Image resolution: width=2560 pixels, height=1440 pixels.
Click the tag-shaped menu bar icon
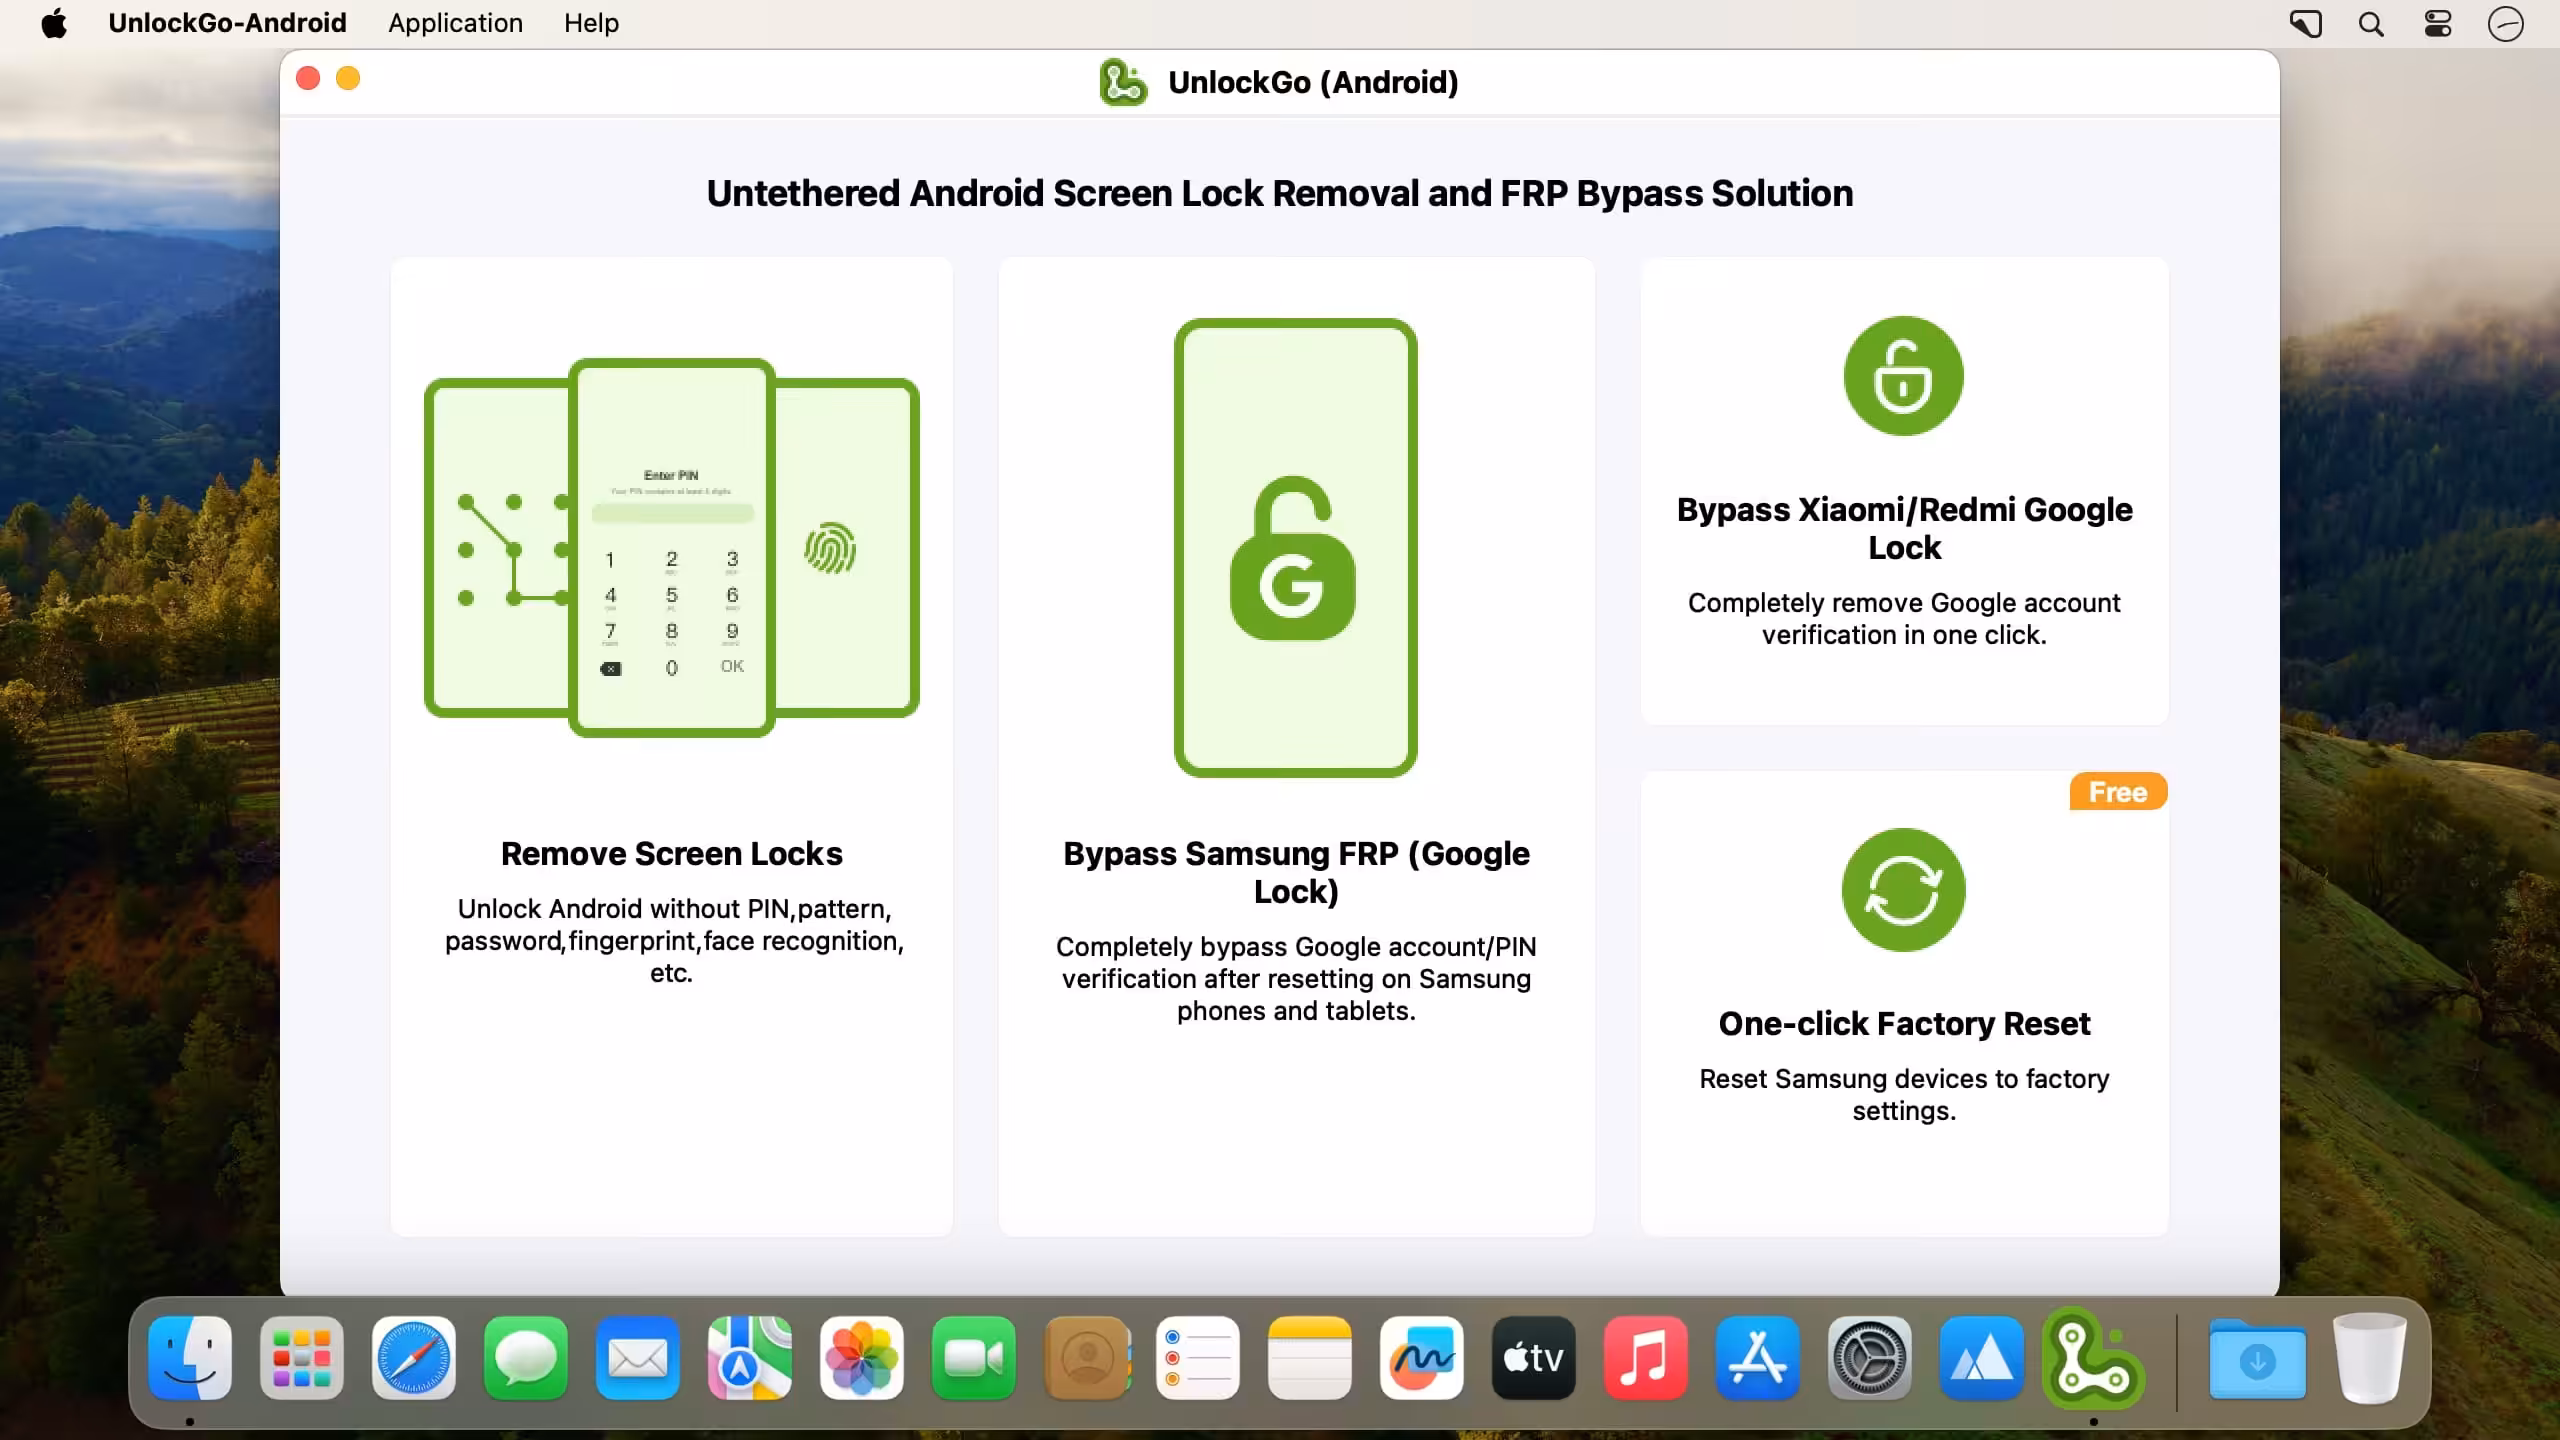[2305, 24]
